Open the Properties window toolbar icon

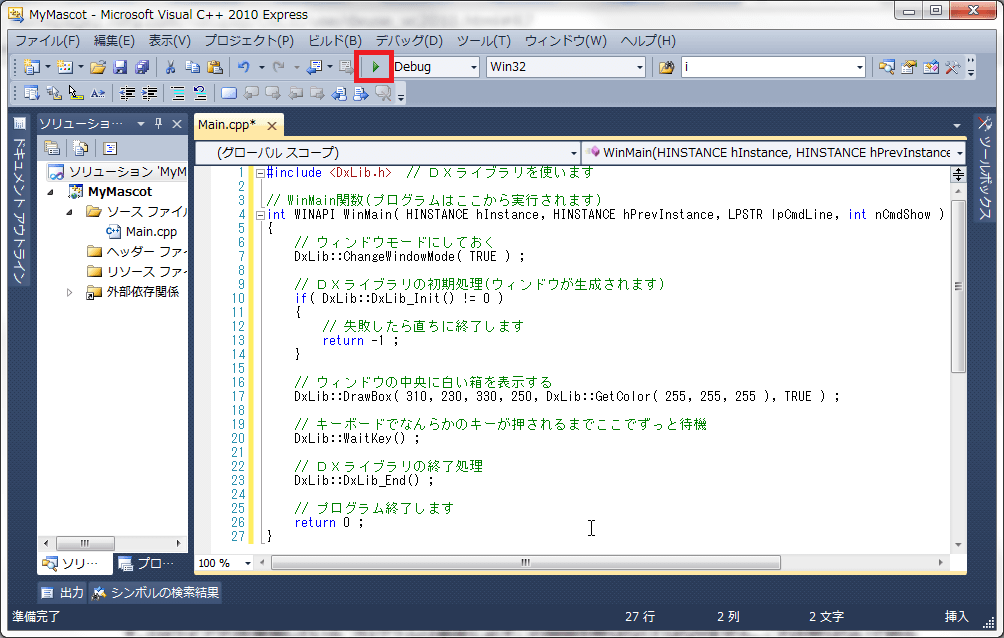909,67
